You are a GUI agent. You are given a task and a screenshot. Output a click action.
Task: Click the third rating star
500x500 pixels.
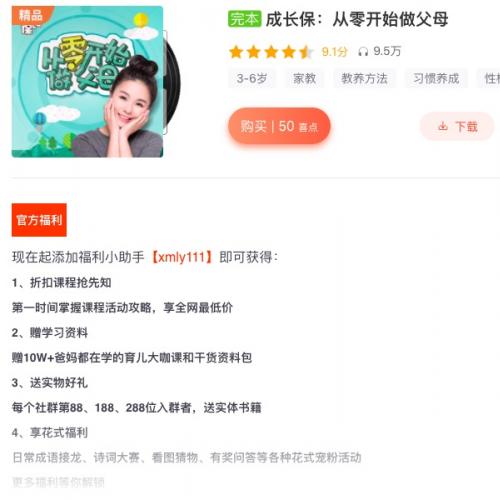point(271,52)
